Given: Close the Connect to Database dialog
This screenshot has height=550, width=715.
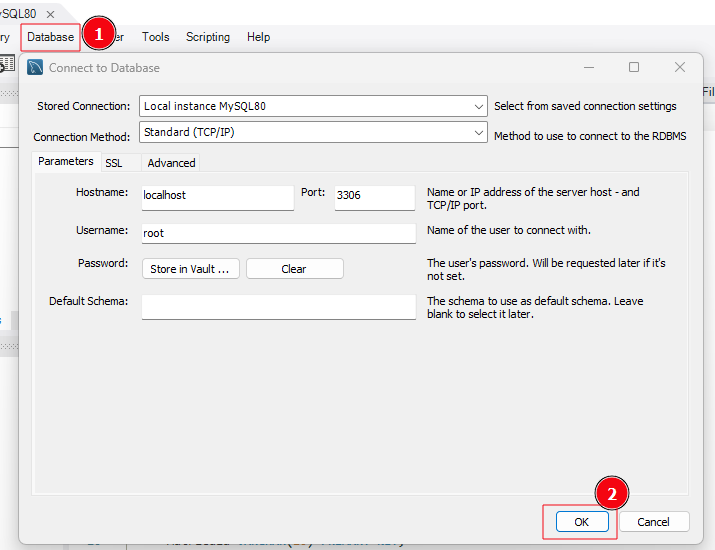Looking at the screenshot, I should (680, 67).
